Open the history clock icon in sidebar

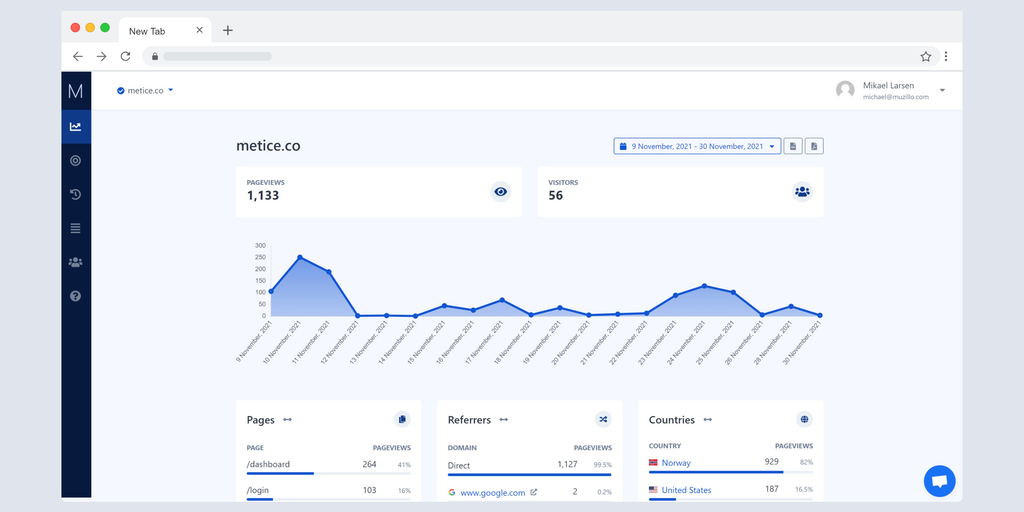coord(75,194)
